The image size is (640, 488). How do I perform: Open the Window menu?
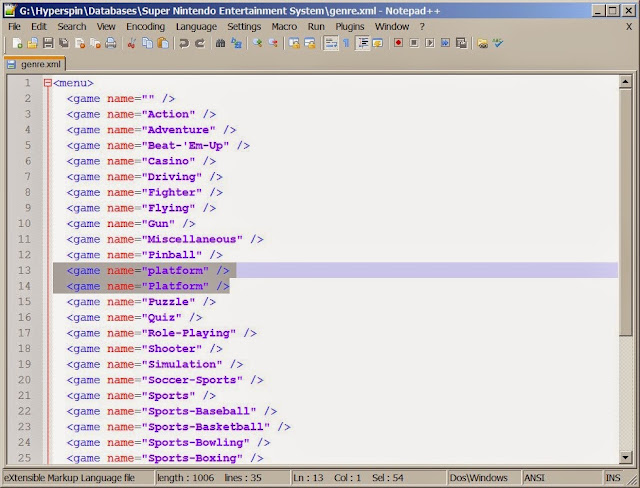pyautogui.click(x=392, y=27)
